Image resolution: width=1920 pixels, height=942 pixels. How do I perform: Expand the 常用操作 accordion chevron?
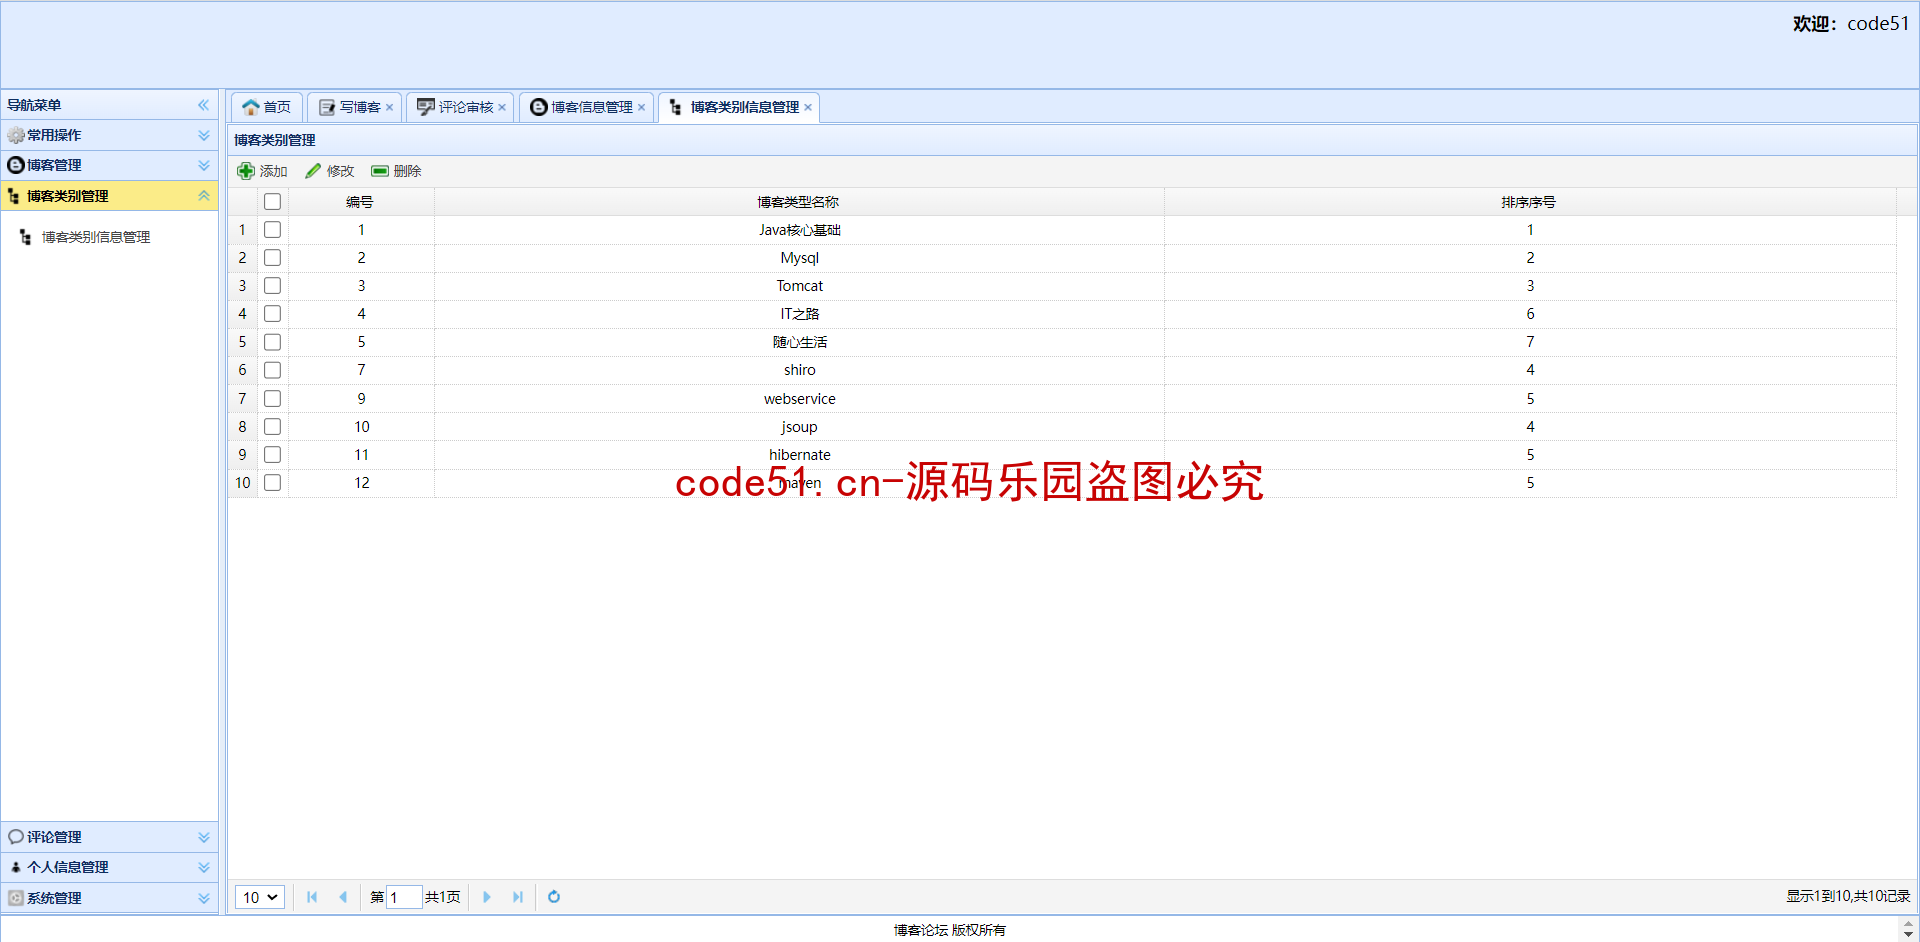(204, 135)
